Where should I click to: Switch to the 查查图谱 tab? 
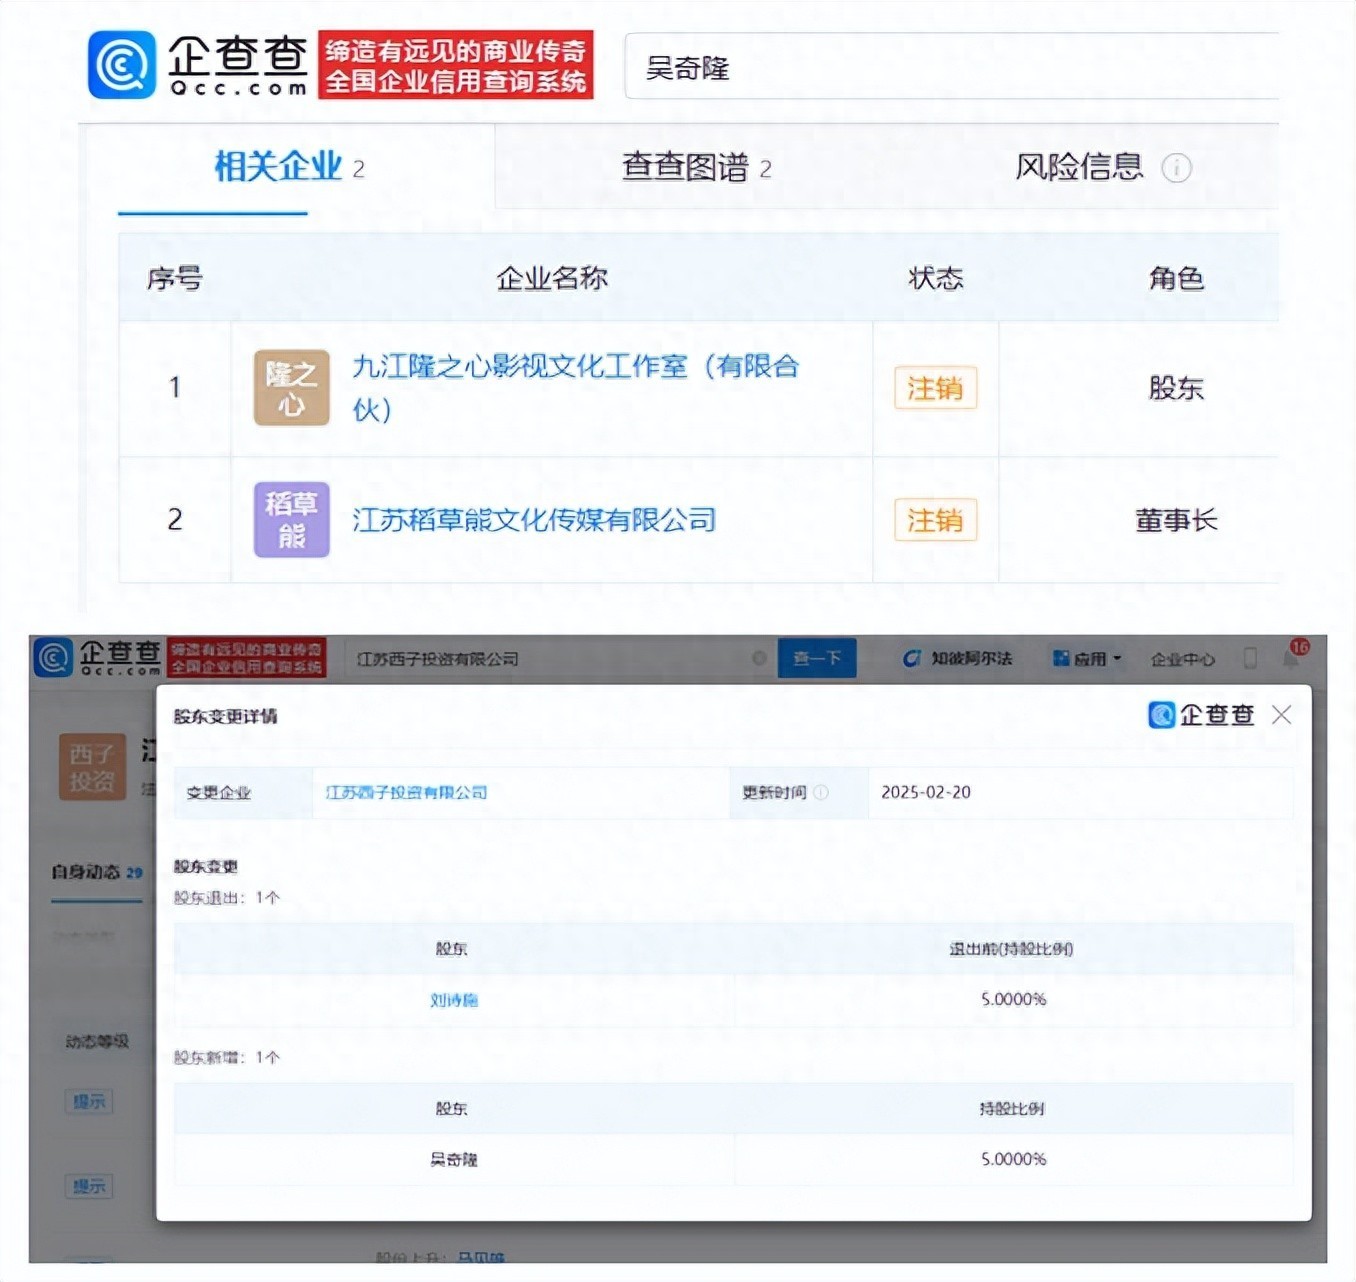click(695, 167)
